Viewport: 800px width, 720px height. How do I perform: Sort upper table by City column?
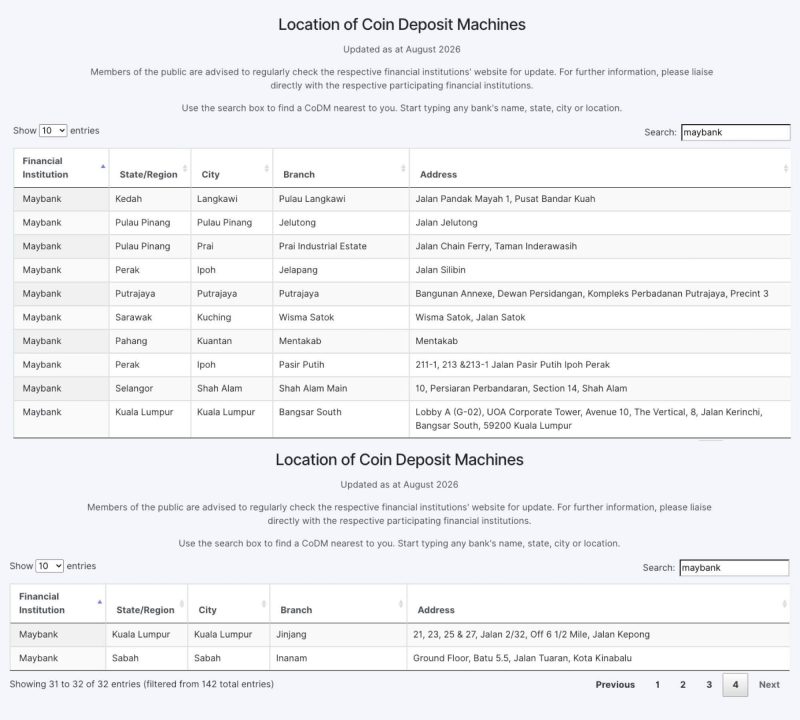coord(232,168)
